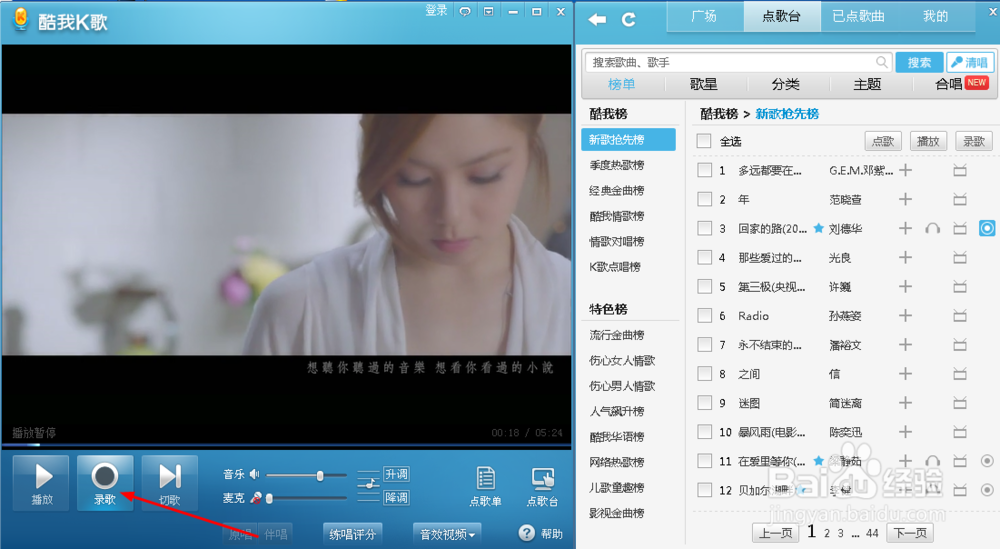Screen dimensions: 1000x549
Task: Add song 多远都要在 with plus icon
Action: point(905,170)
